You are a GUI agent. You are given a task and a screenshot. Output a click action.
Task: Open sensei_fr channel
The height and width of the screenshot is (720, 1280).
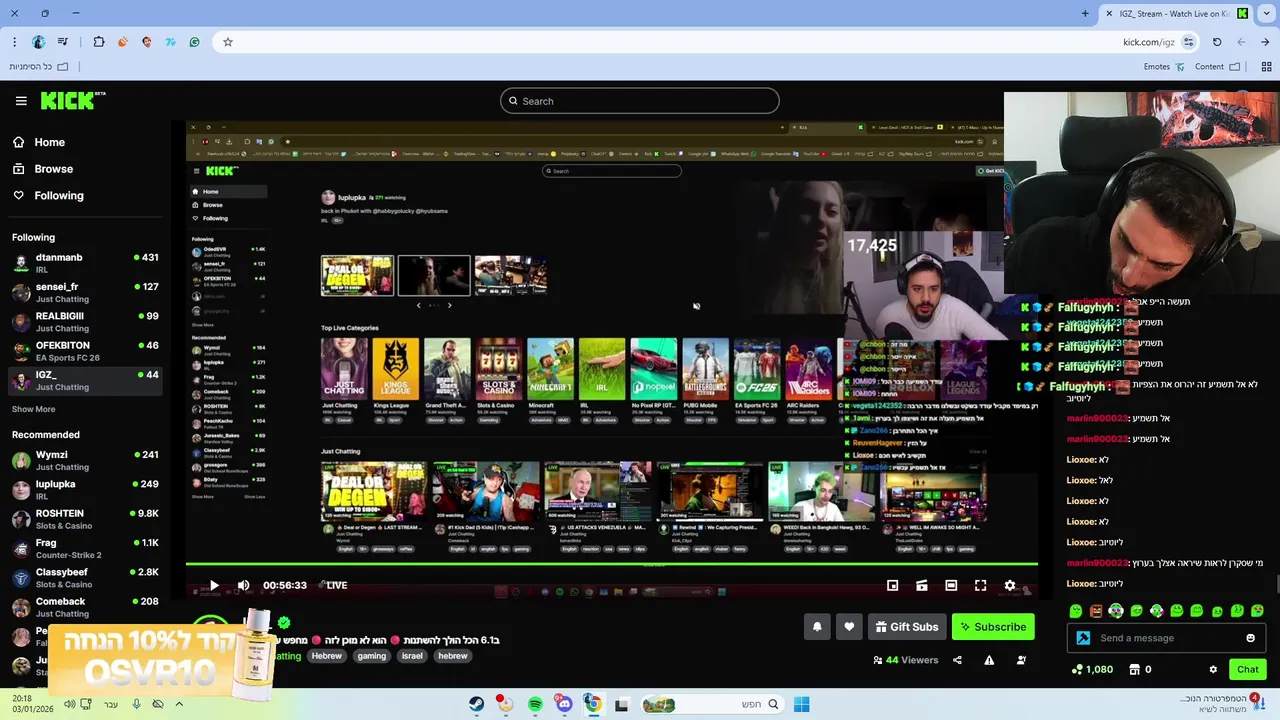coord(84,292)
